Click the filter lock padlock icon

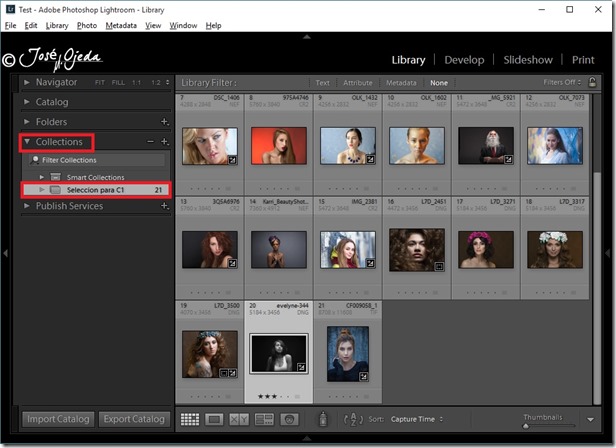pos(592,83)
